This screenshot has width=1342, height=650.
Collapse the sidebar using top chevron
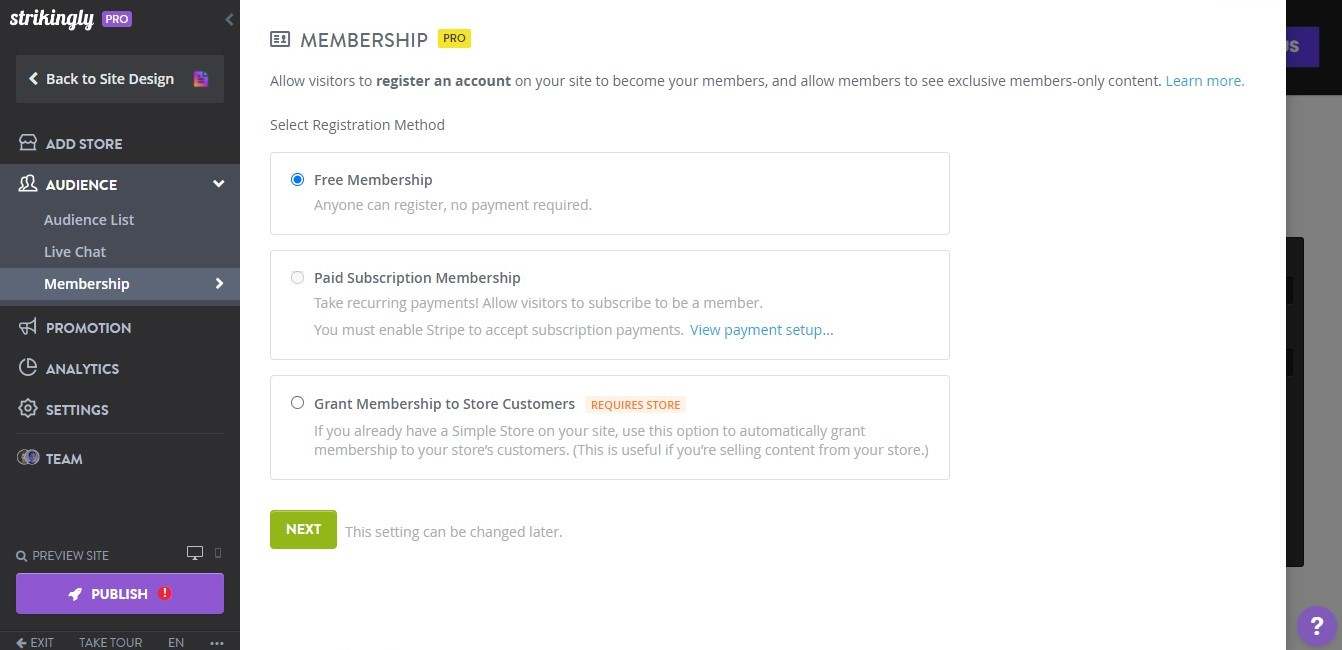[x=229, y=19]
